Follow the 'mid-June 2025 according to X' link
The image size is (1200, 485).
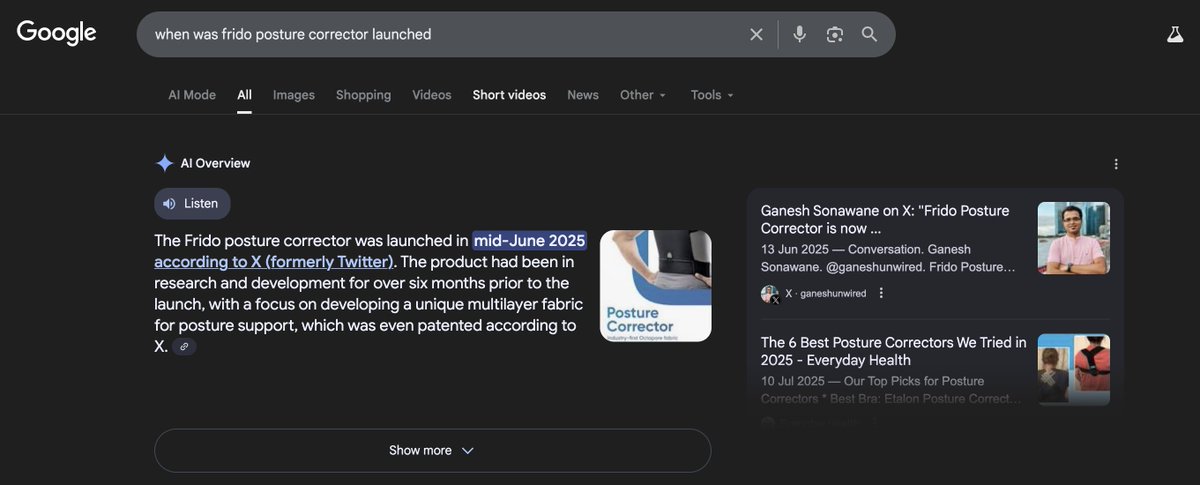click(x=370, y=251)
